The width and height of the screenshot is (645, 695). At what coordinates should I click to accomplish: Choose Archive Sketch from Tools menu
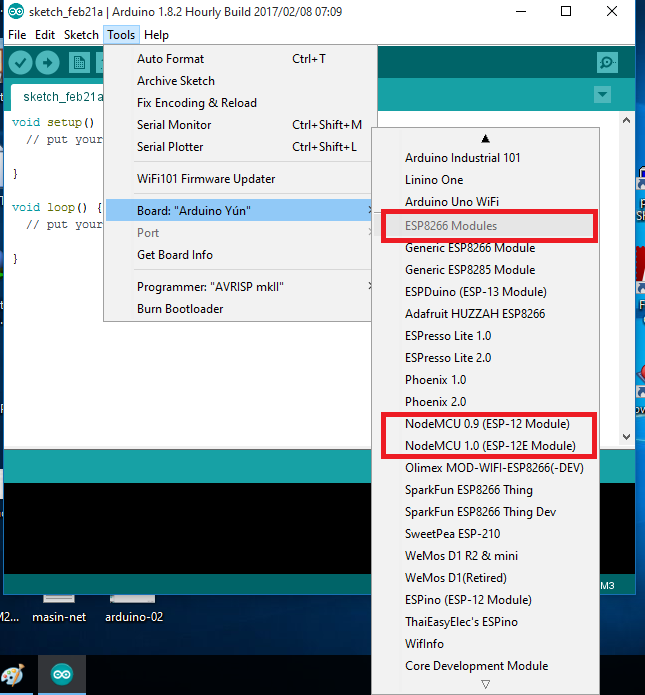238,81
